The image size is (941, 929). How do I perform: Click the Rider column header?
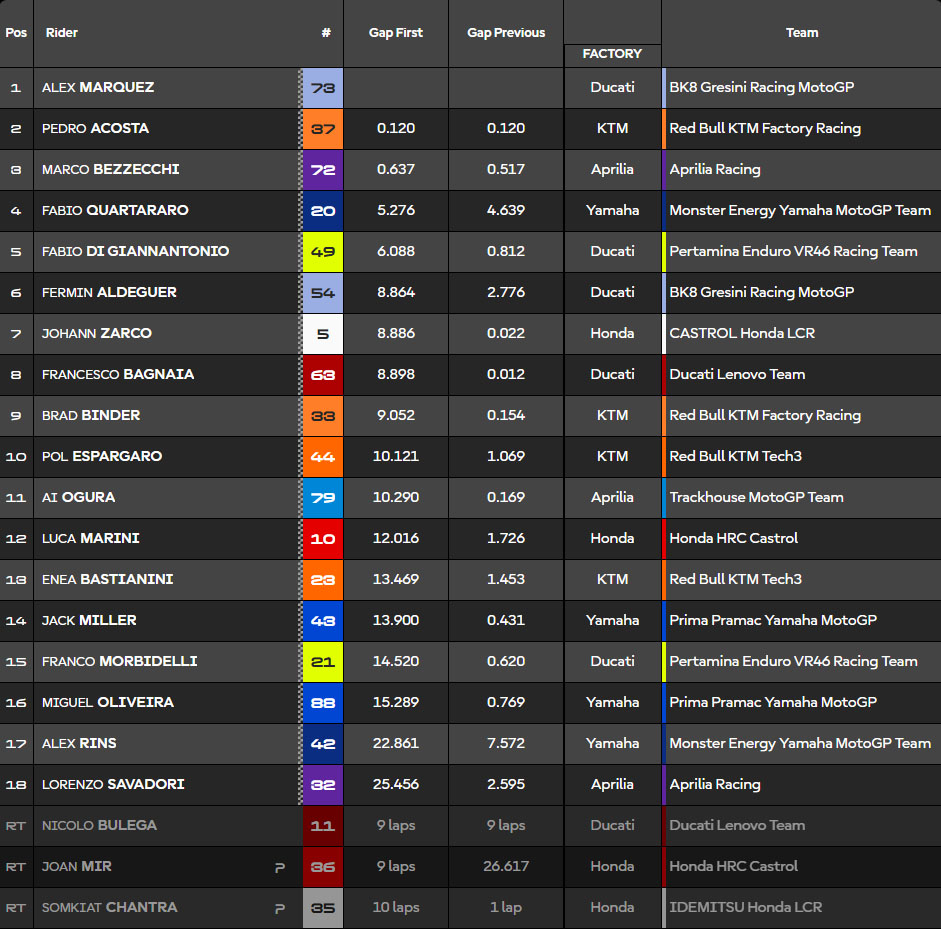[62, 33]
